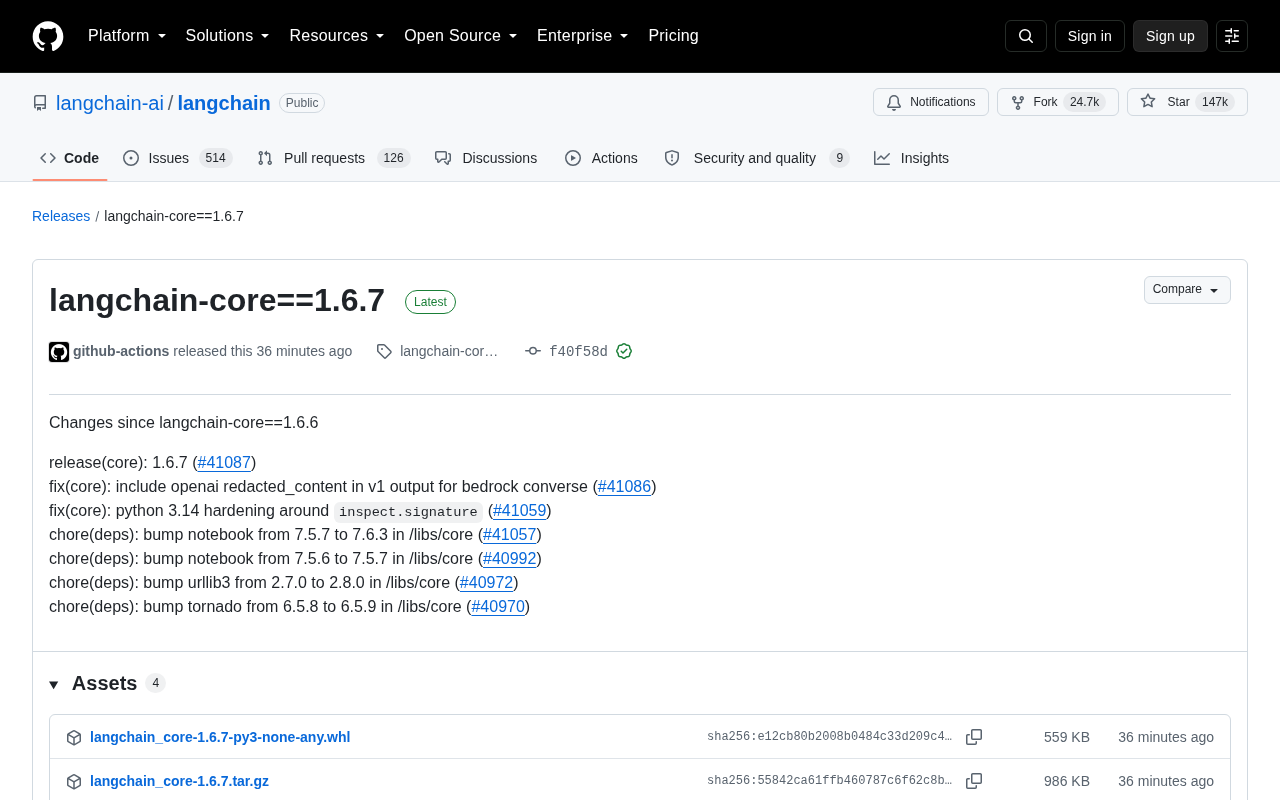This screenshot has width=1280, height=800.
Task: Open the truncated langchain-cor… tag link
Action: pyautogui.click(x=449, y=351)
